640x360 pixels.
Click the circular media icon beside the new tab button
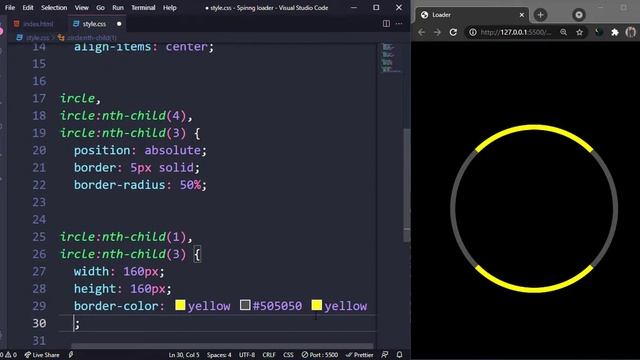coord(578,15)
